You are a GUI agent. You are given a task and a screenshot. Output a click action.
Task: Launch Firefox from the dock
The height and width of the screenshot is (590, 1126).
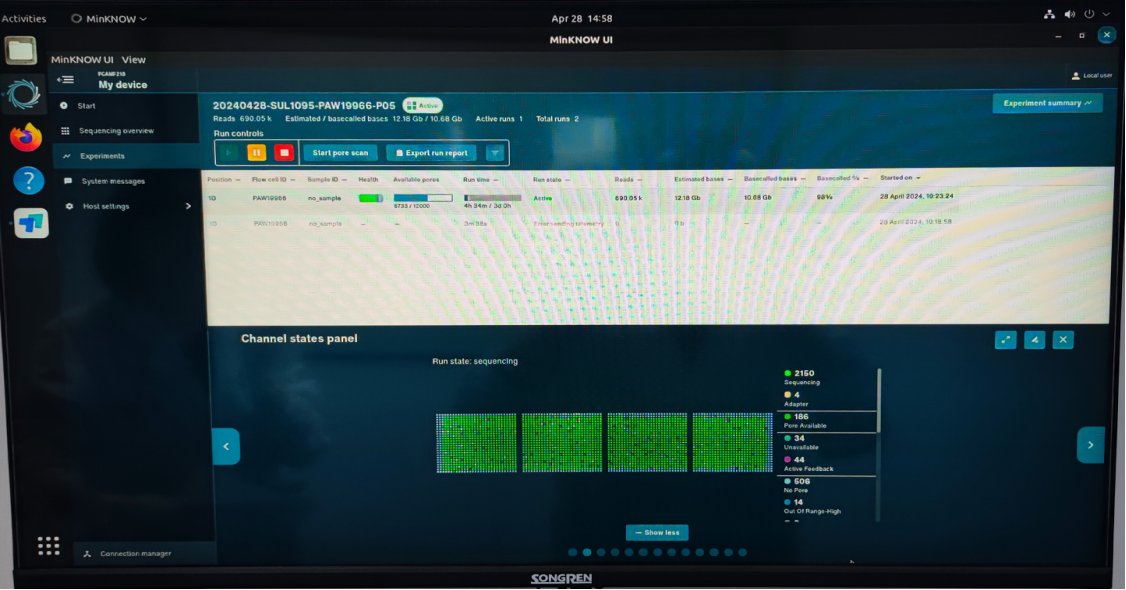click(x=26, y=136)
